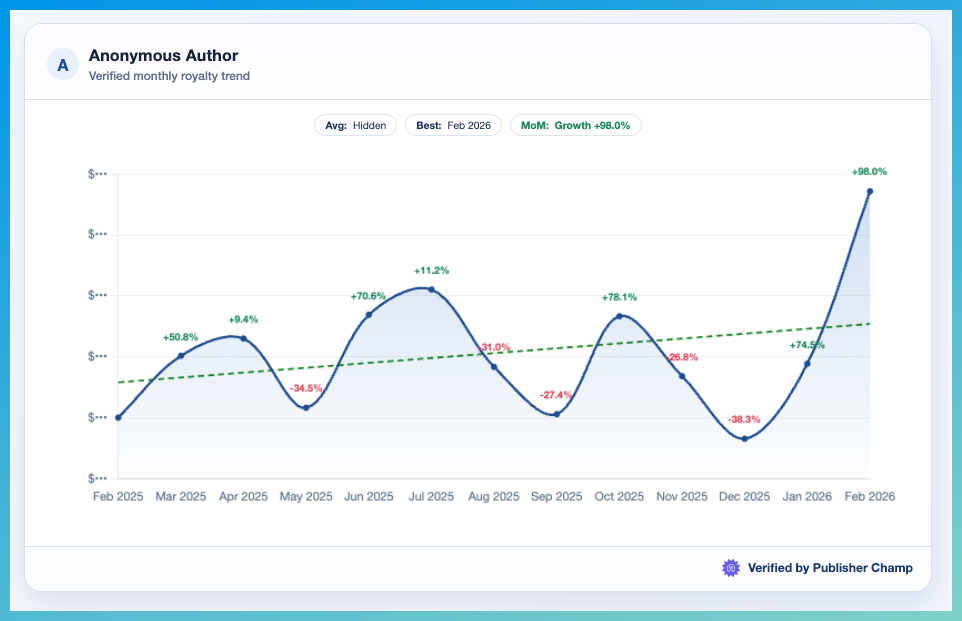The image size is (962, 621).
Task: Select the Feb 2026 axis label
Action: 869,496
